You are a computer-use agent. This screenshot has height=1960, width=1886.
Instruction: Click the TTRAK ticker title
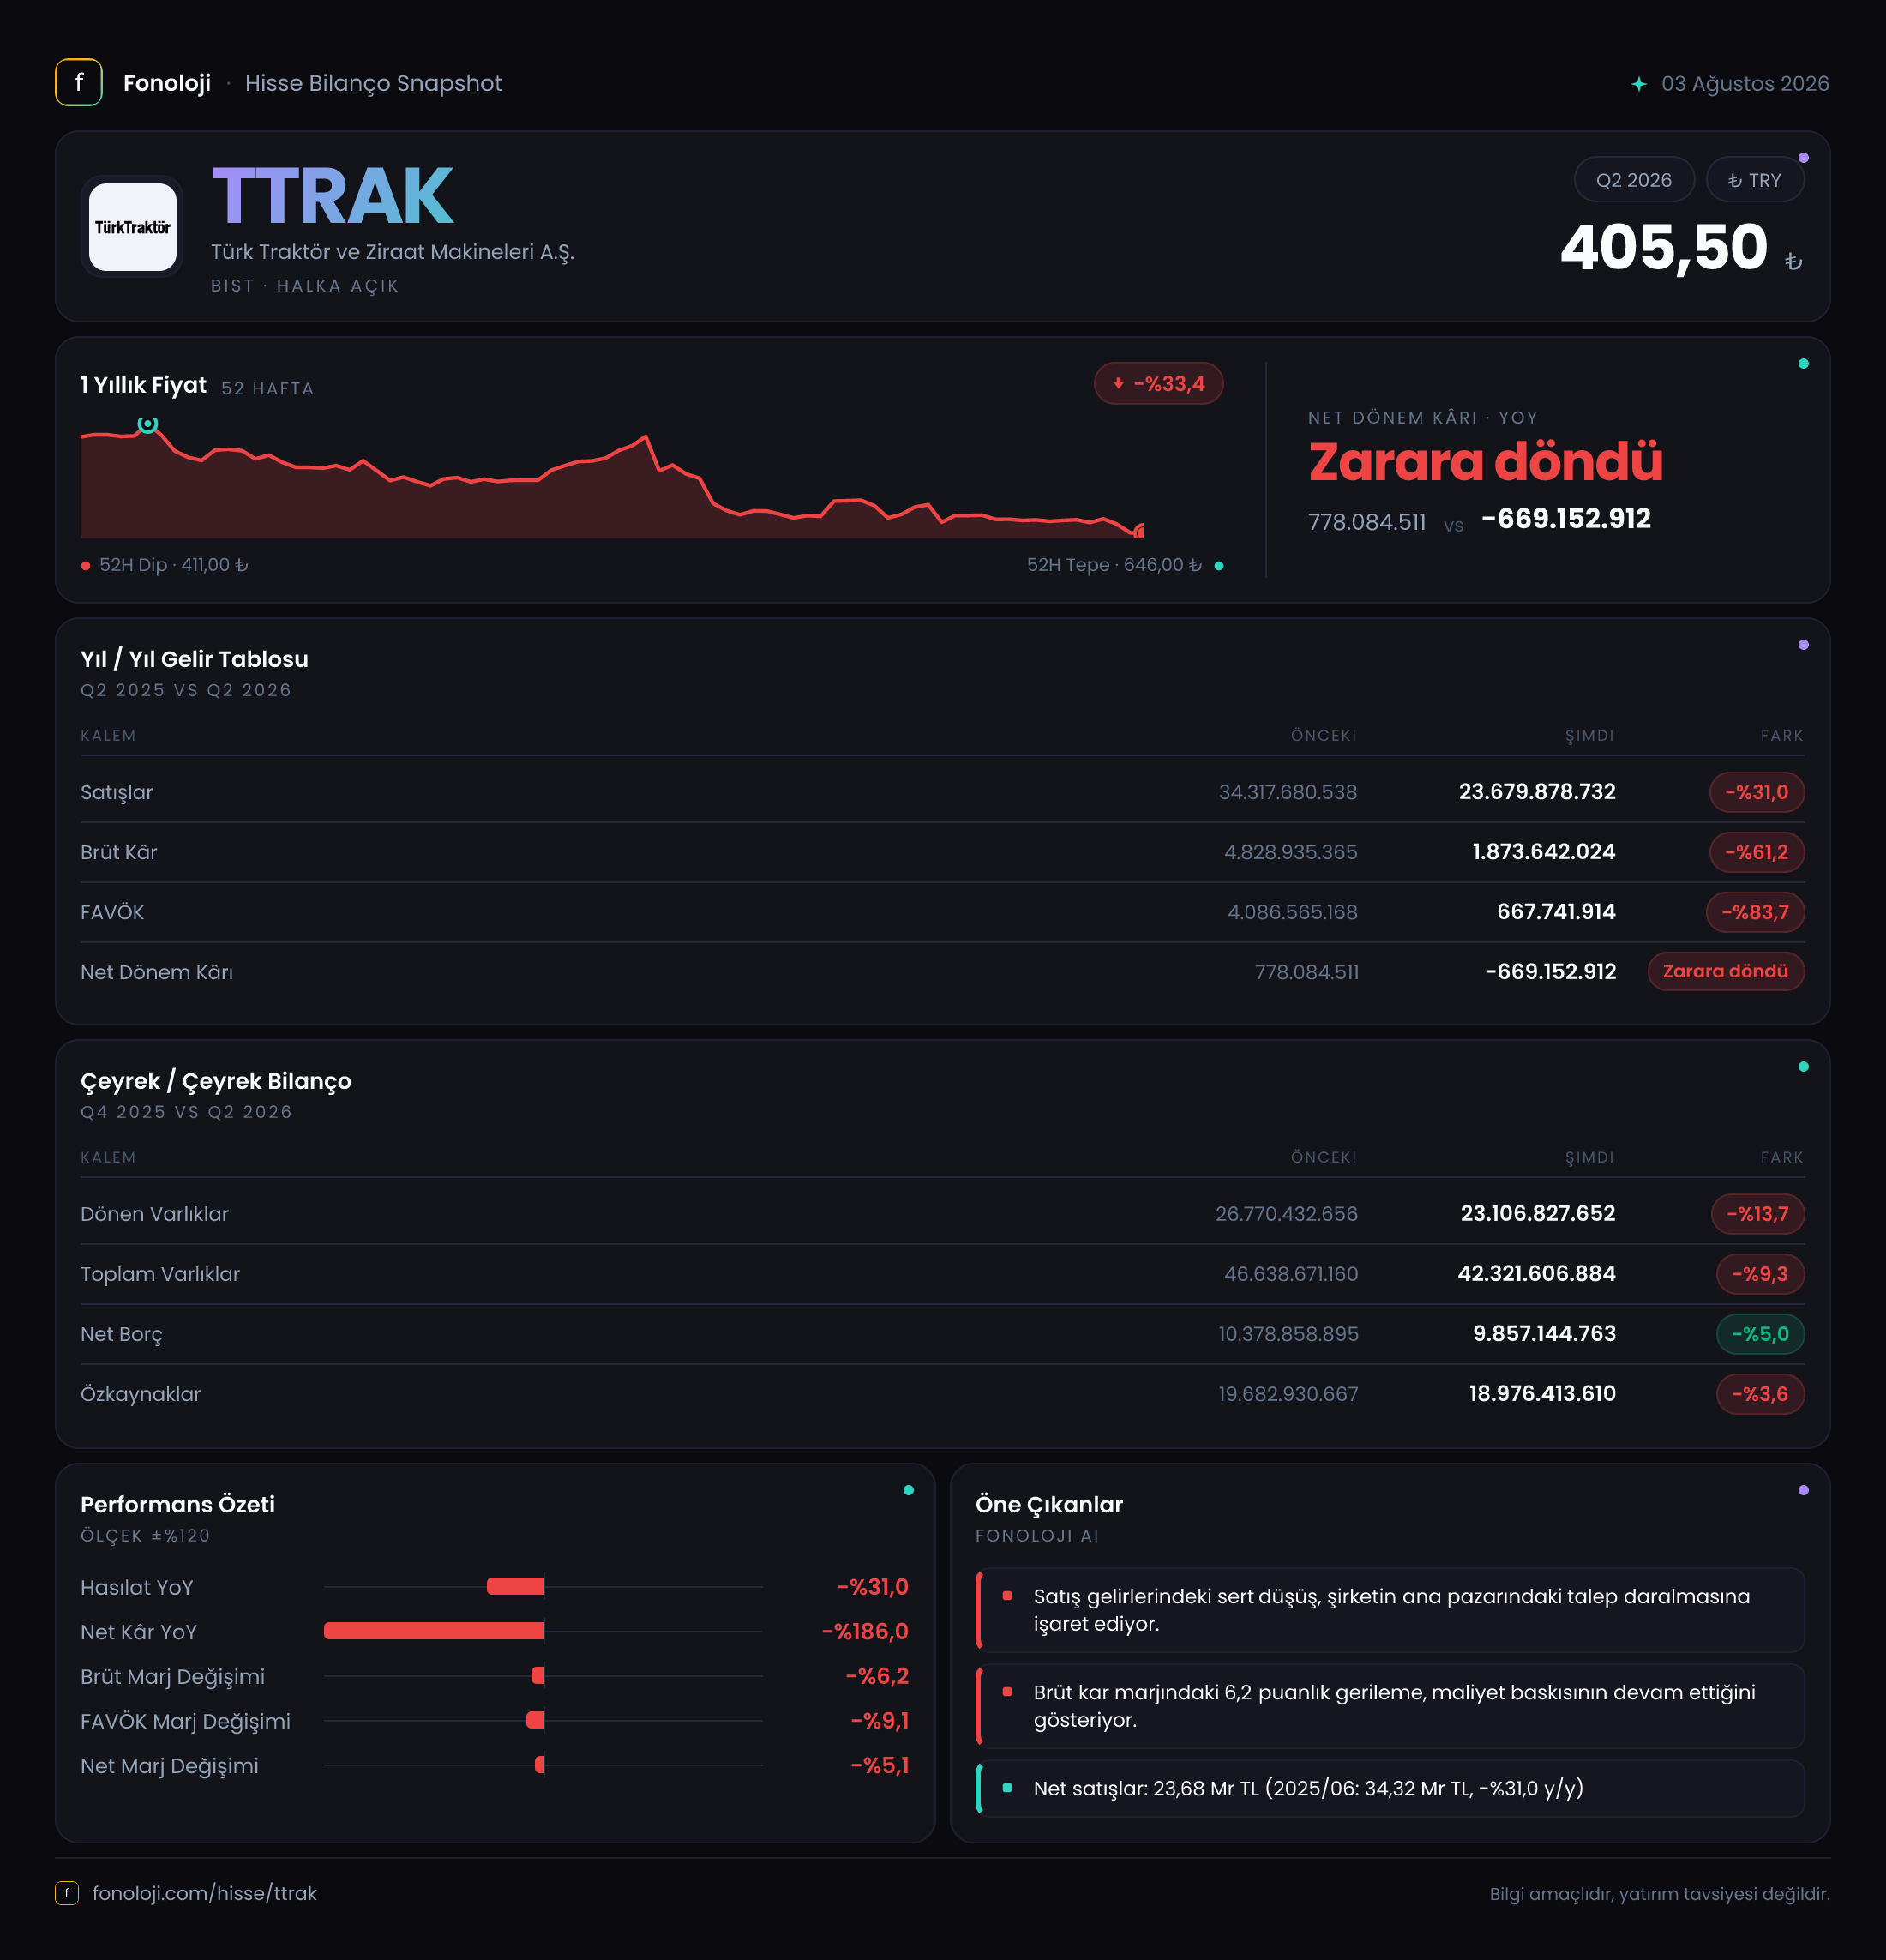[333, 196]
